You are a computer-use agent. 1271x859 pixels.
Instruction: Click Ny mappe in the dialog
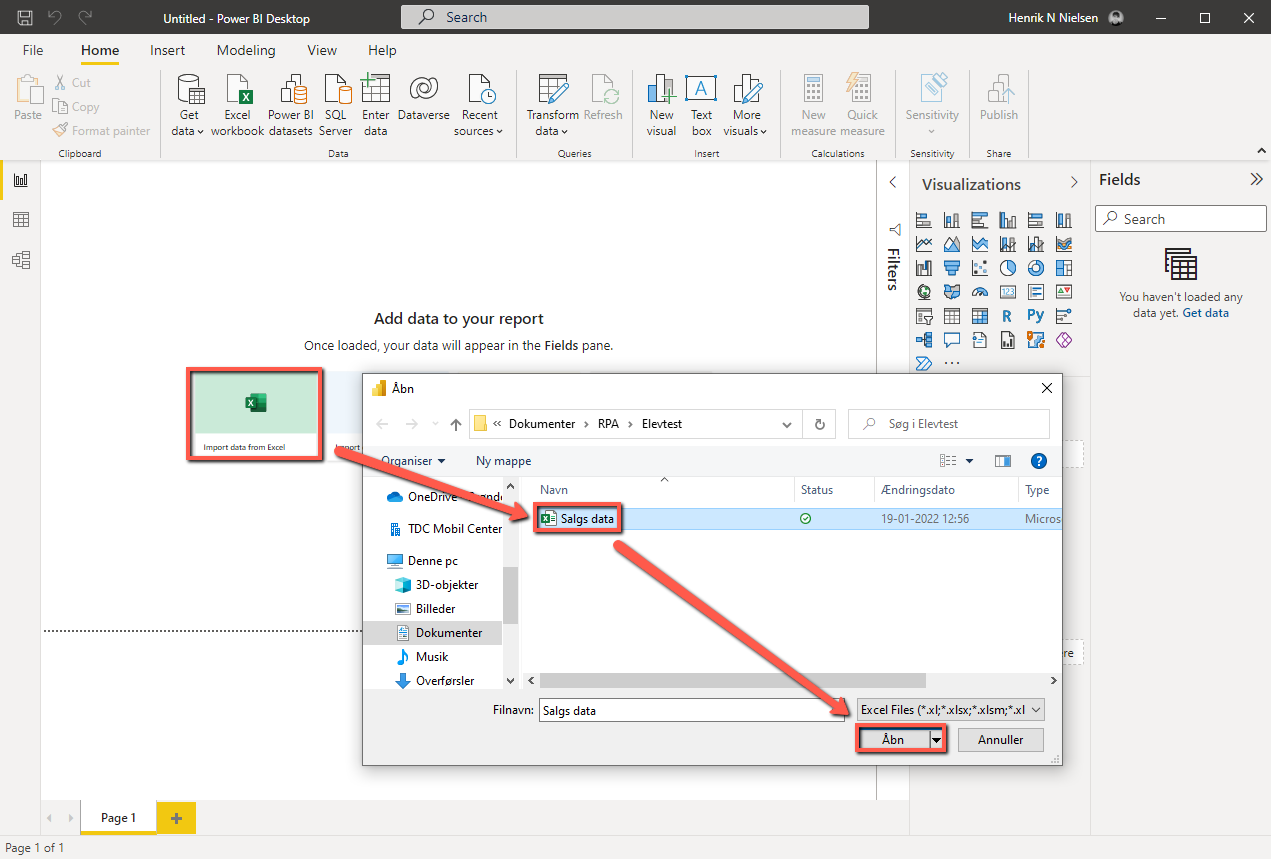pyautogui.click(x=504, y=461)
